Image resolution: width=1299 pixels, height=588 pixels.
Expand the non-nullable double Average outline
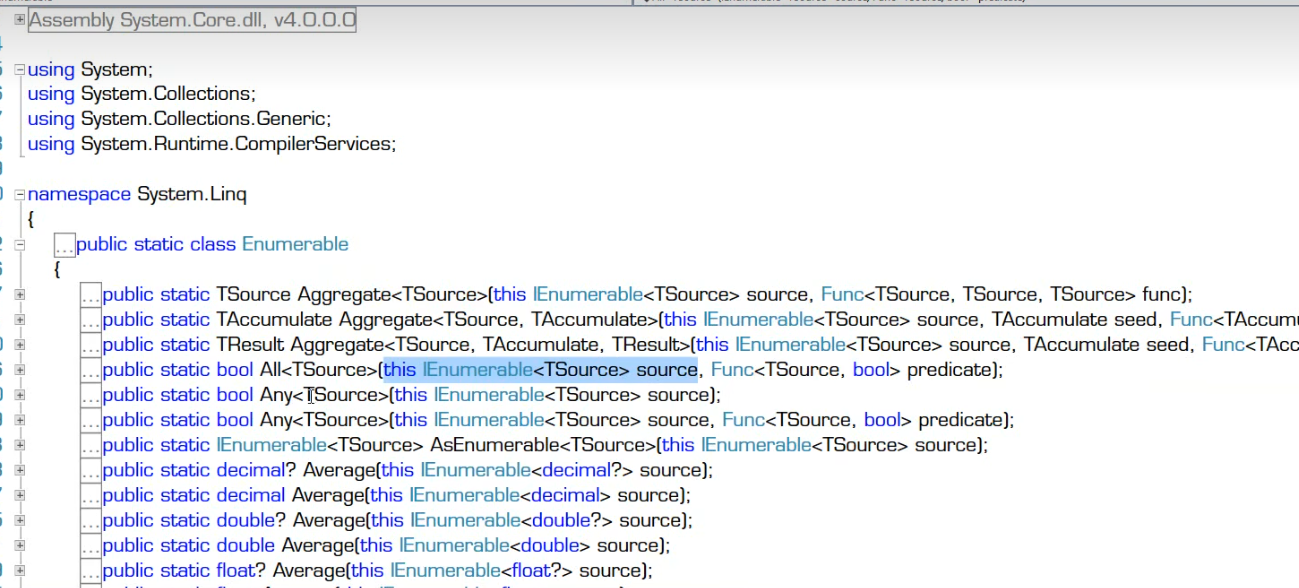coord(20,545)
